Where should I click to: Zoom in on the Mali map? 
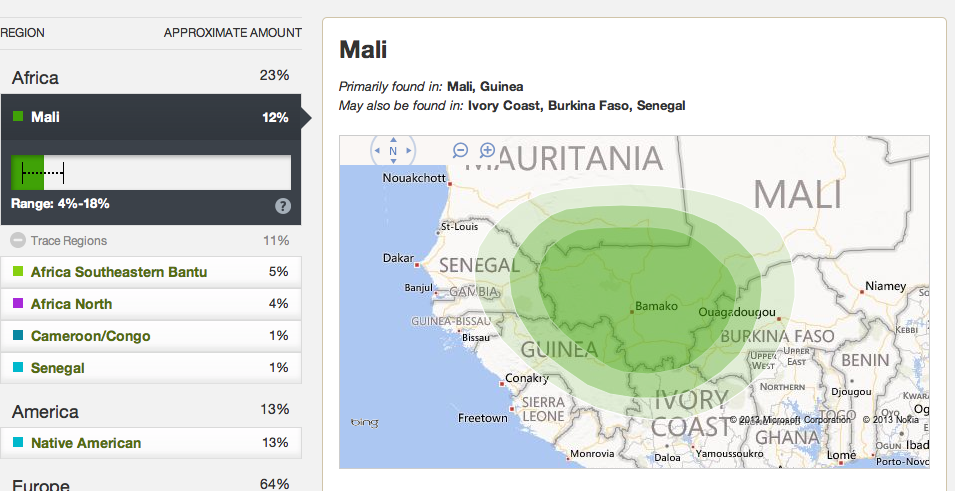click(488, 150)
